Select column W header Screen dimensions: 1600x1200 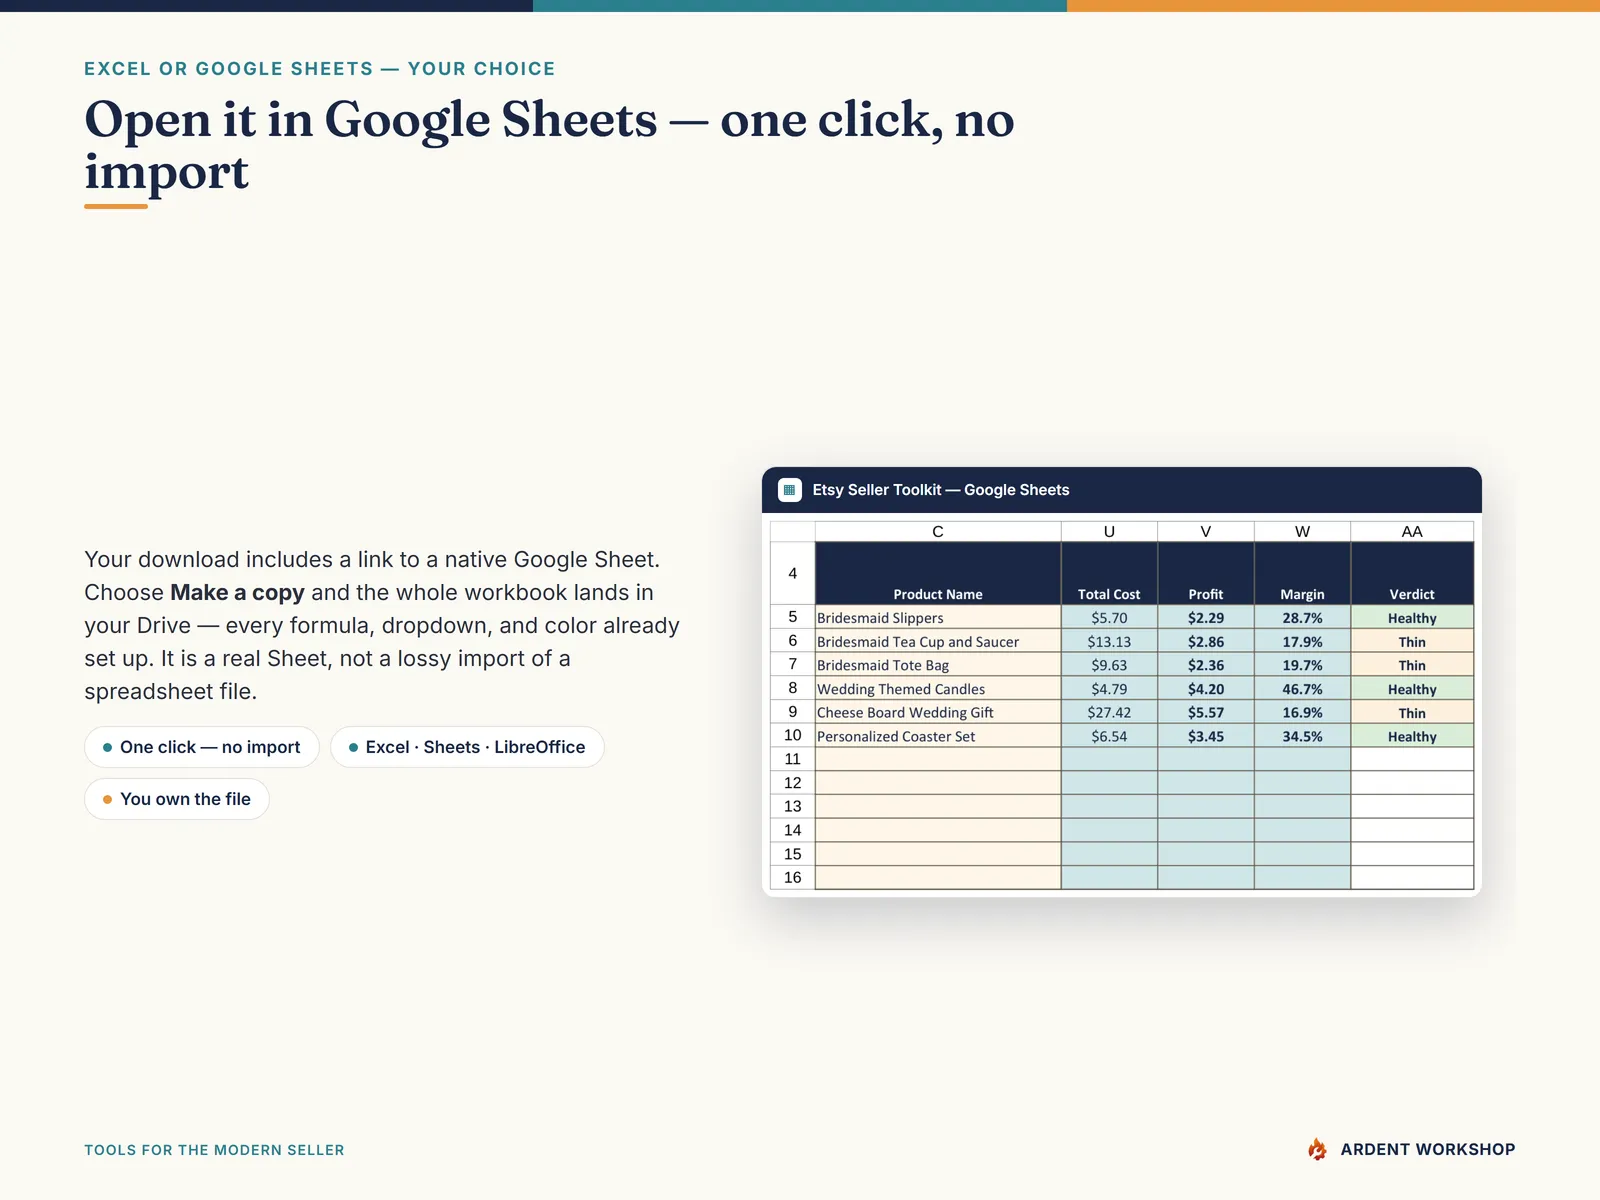click(x=1302, y=531)
